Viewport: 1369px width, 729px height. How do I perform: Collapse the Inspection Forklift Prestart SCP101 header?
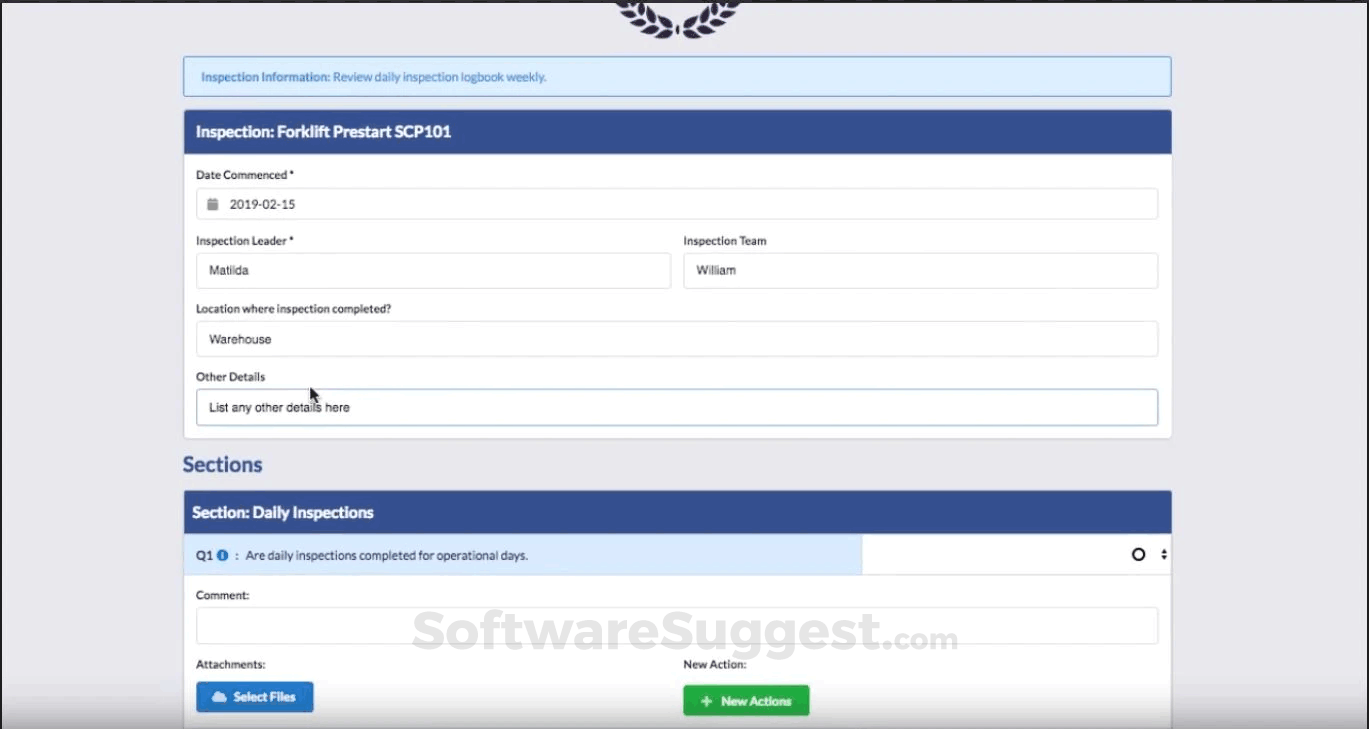(x=676, y=131)
